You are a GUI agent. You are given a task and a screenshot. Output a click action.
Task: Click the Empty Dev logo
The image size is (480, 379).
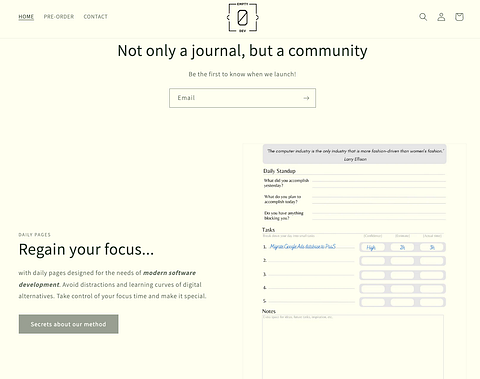coord(243,18)
